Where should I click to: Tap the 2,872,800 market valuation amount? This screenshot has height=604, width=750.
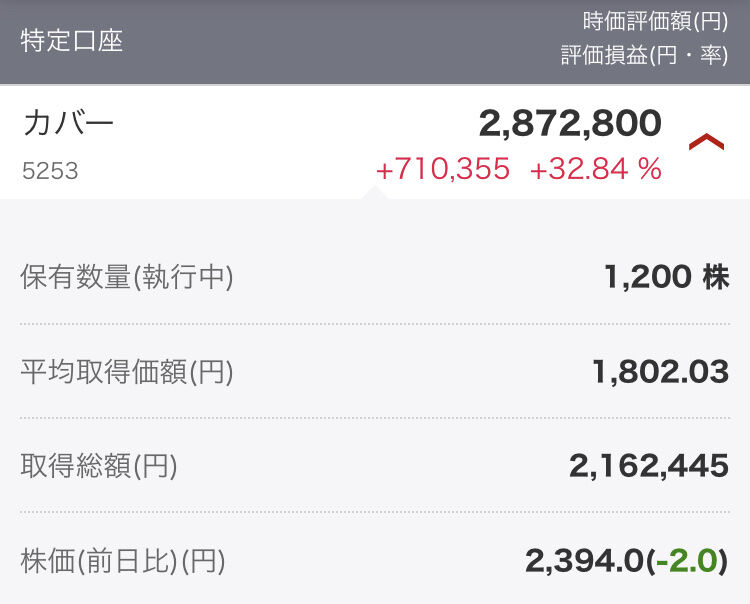(570, 124)
